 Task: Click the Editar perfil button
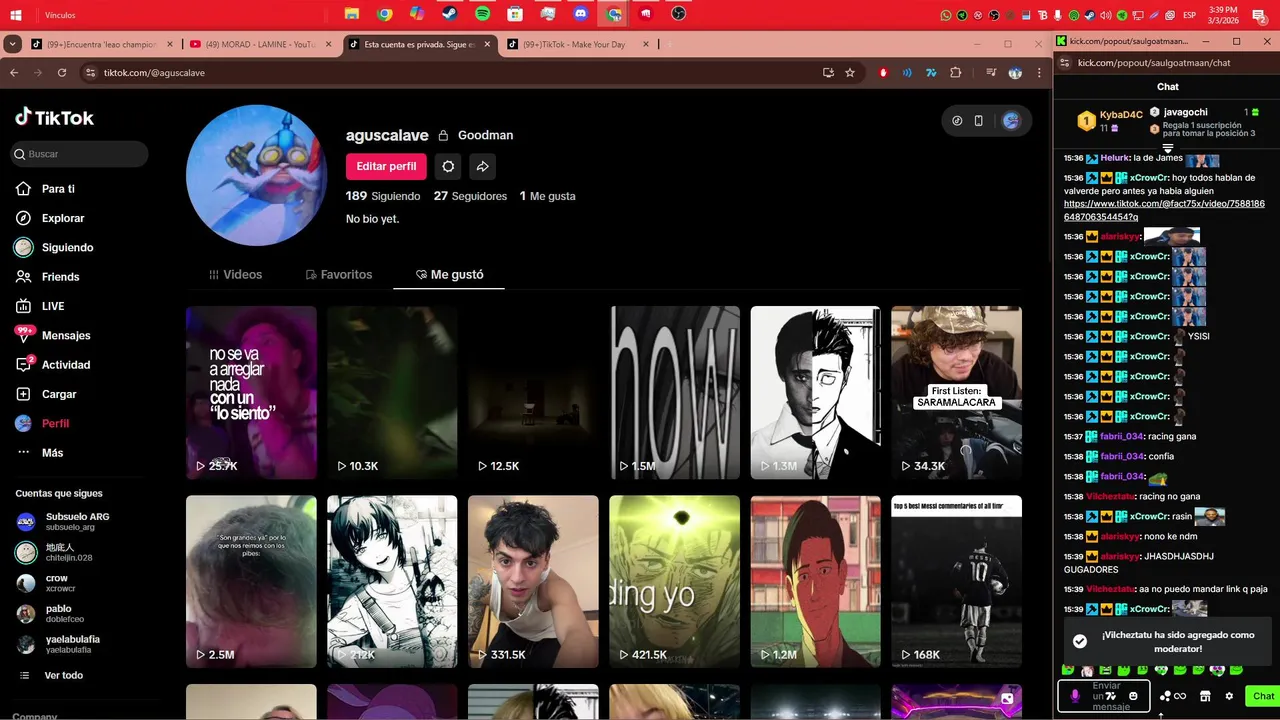pos(386,167)
